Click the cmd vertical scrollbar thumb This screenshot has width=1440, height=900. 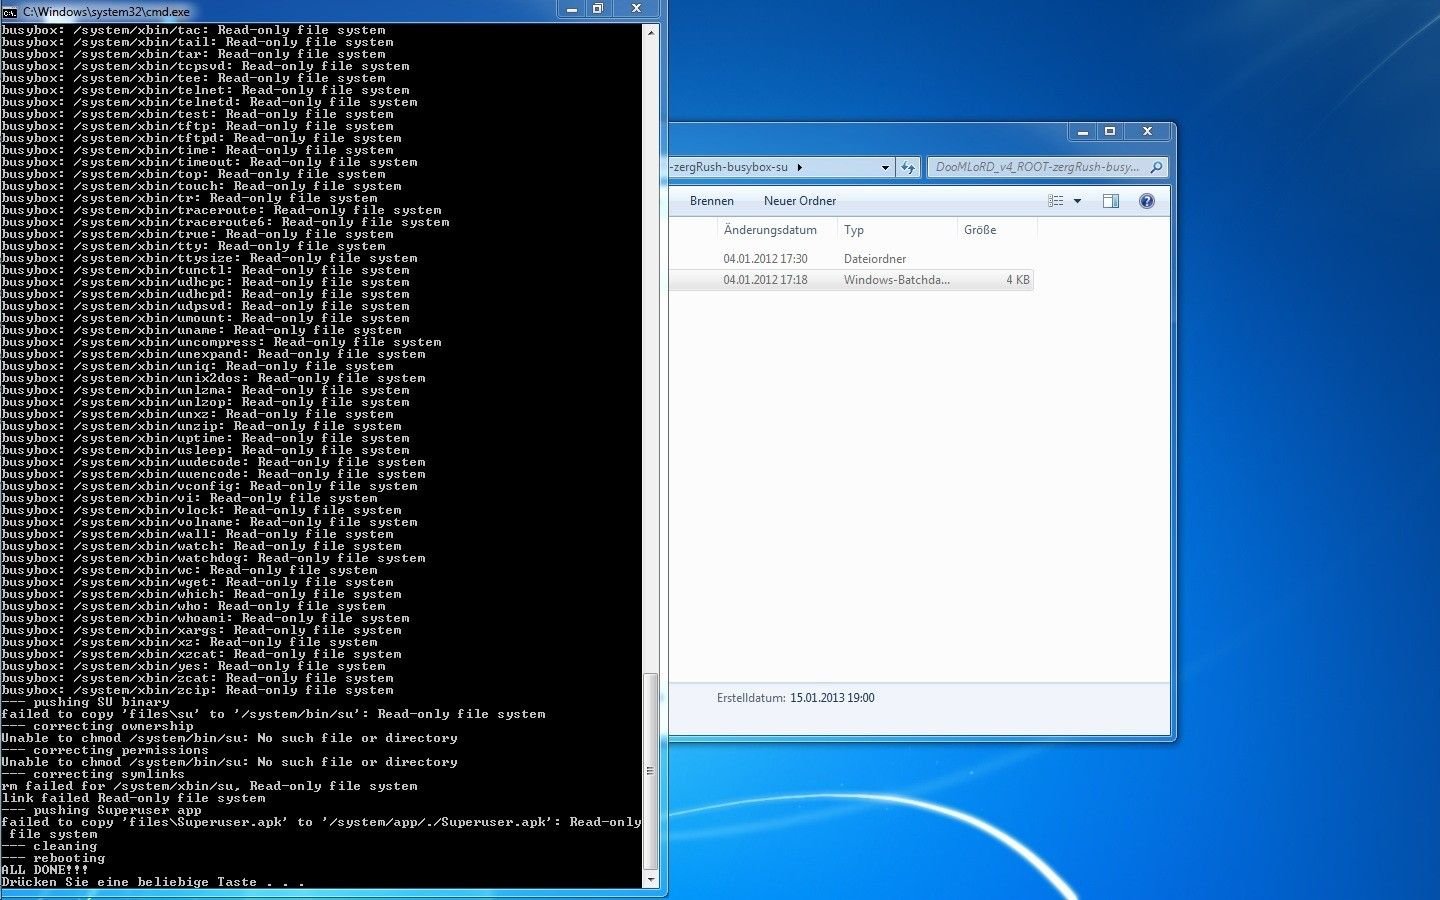[x=651, y=770]
